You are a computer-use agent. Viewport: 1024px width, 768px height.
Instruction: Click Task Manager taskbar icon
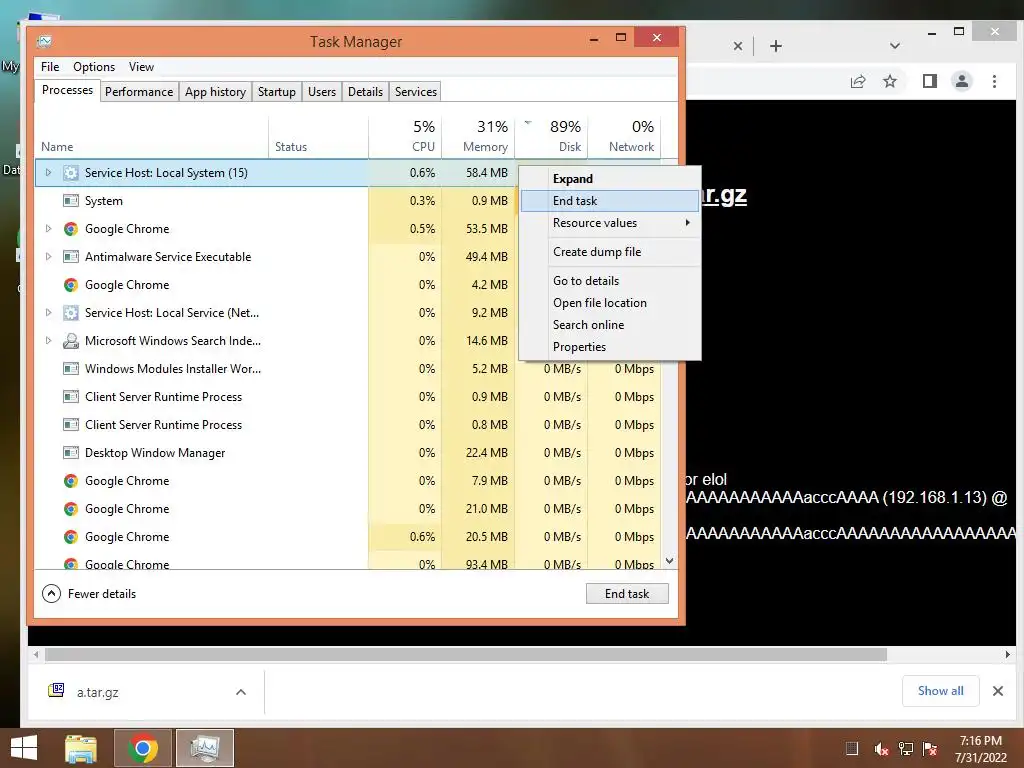point(204,748)
